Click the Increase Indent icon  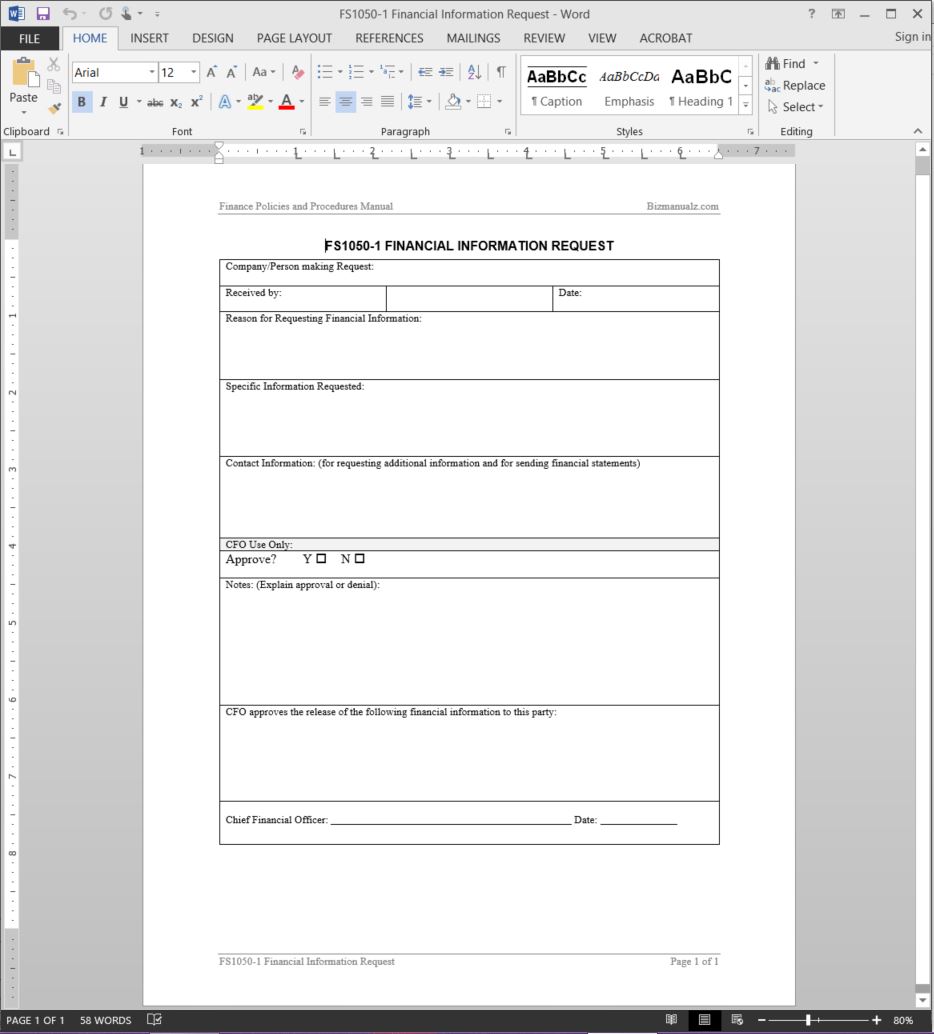click(447, 72)
